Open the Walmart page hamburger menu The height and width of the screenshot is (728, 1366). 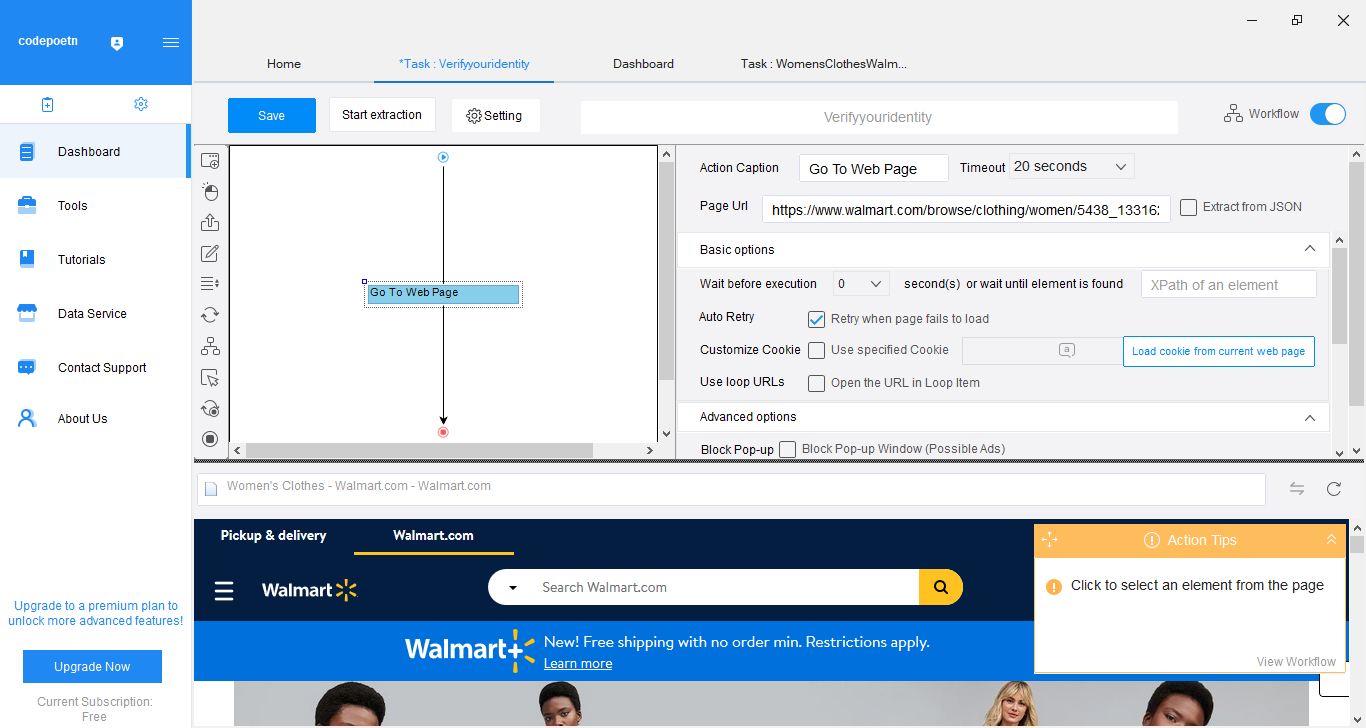(224, 591)
